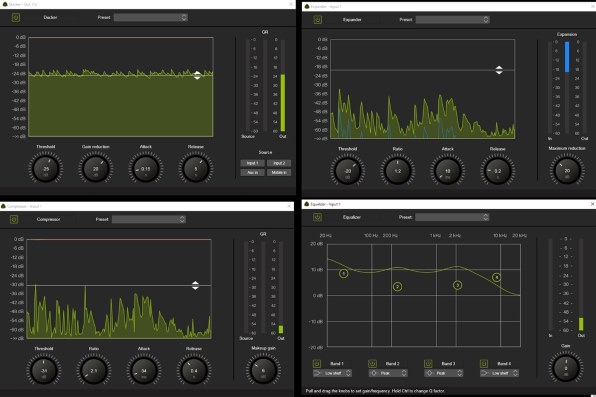The image size is (596, 397).
Task: Click the Ducker Attack knob
Action: 146,168
